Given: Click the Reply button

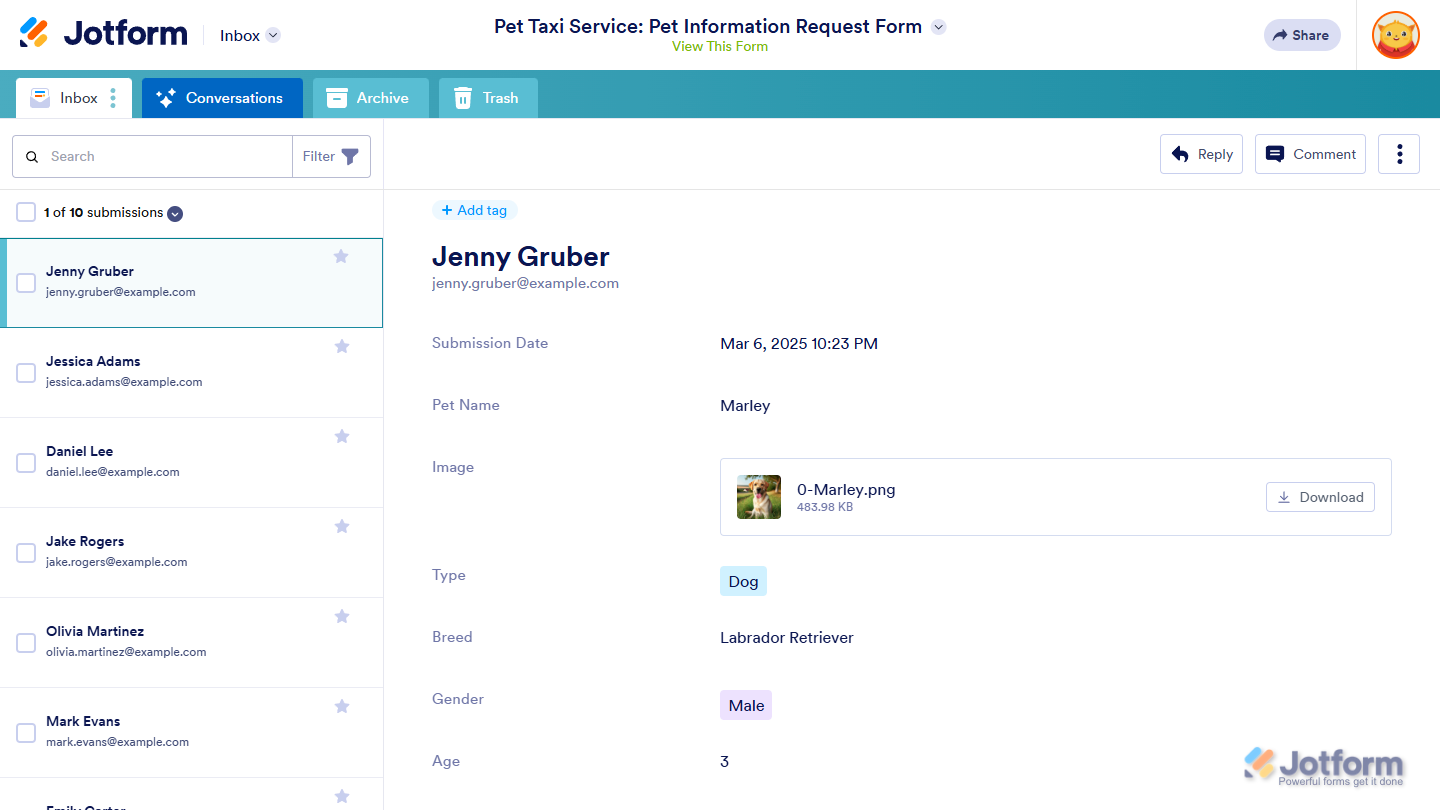Looking at the screenshot, I should click(1201, 154).
